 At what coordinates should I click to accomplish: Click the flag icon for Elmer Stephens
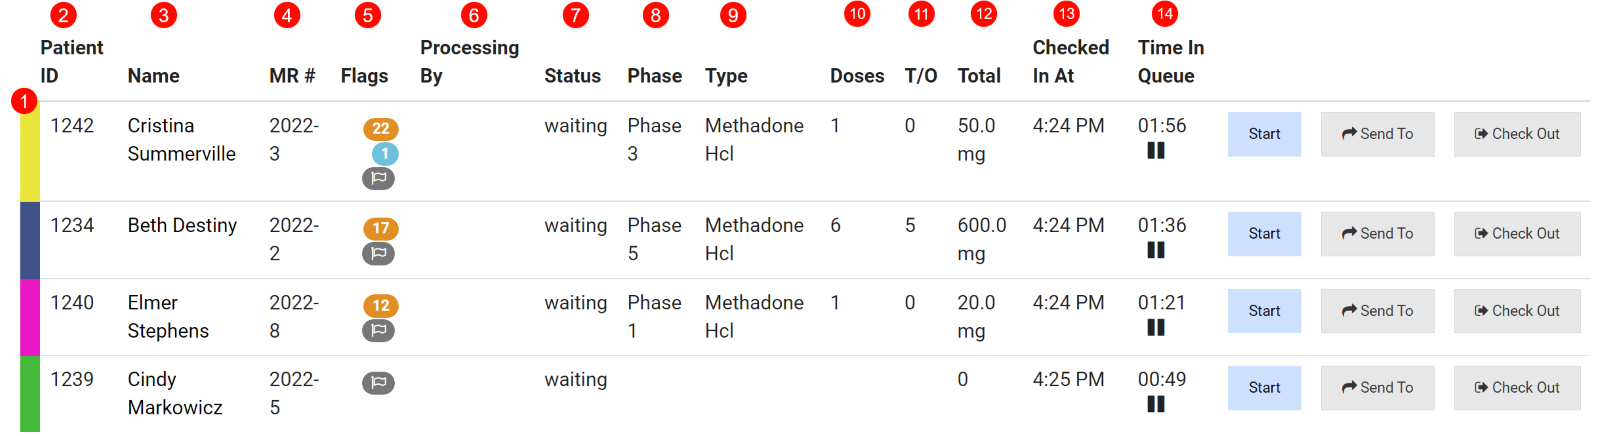378,331
